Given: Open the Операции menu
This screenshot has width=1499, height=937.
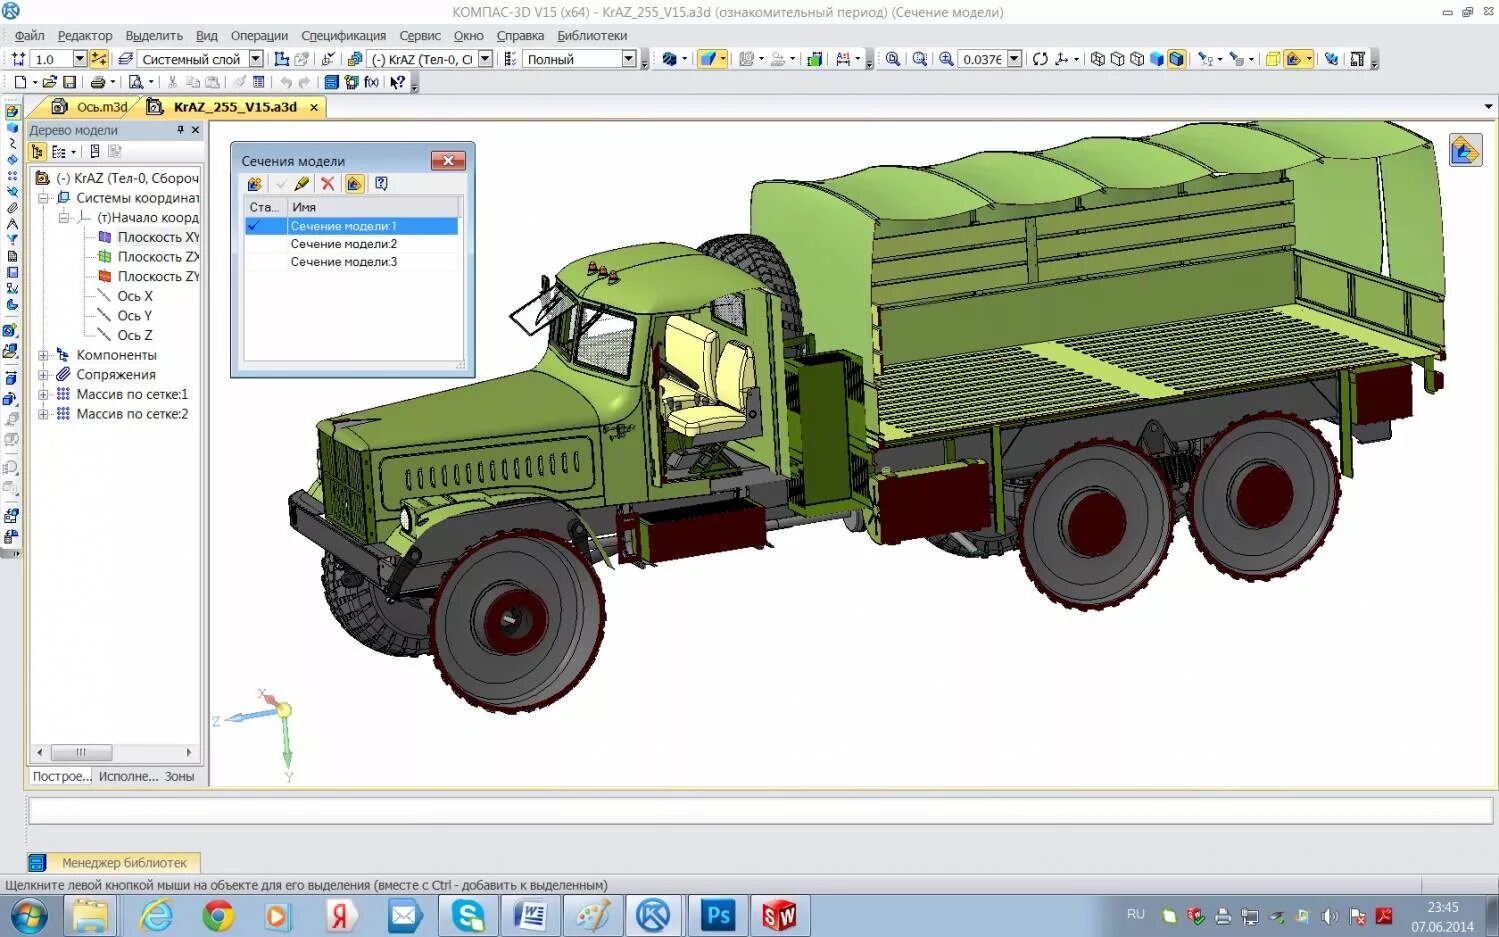Looking at the screenshot, I should [259, 35].
